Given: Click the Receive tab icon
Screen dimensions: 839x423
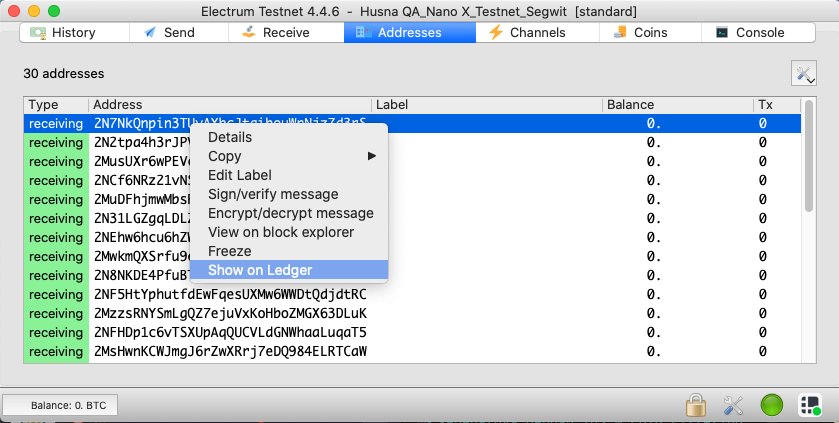Looking at the screenshot, I should point(248,32).
